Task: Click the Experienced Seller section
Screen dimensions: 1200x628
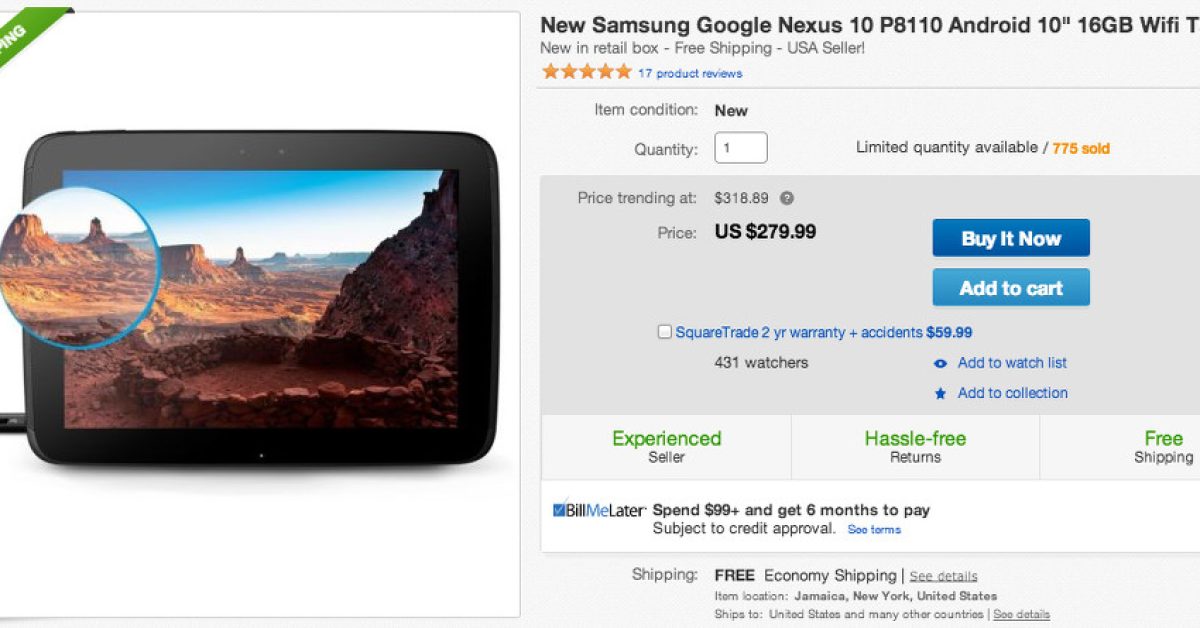Action: 666,447
